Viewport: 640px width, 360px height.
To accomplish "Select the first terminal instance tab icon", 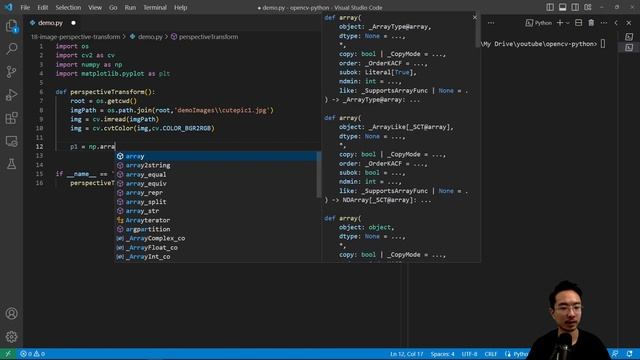I will point(629,37).
